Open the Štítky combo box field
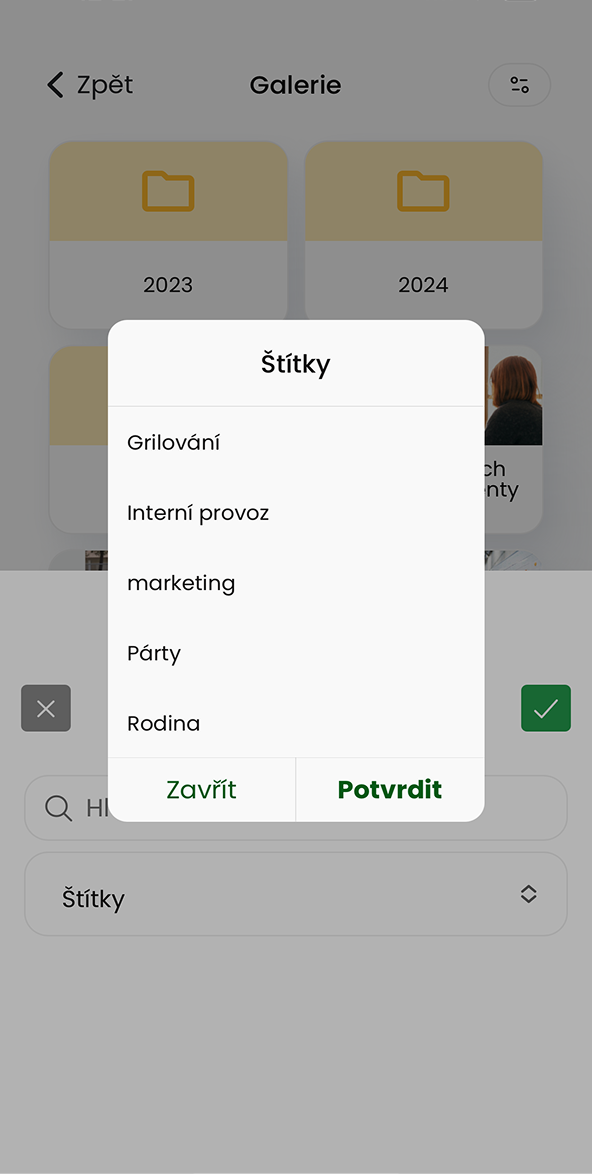 click(x=296, y=894)
